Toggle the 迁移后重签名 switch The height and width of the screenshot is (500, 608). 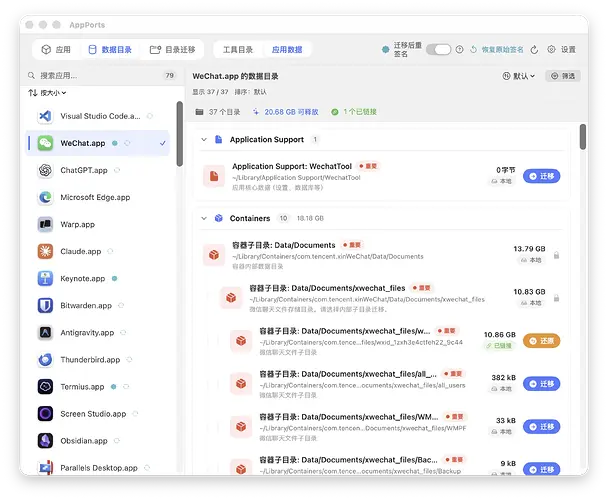[x=439, y=49]
